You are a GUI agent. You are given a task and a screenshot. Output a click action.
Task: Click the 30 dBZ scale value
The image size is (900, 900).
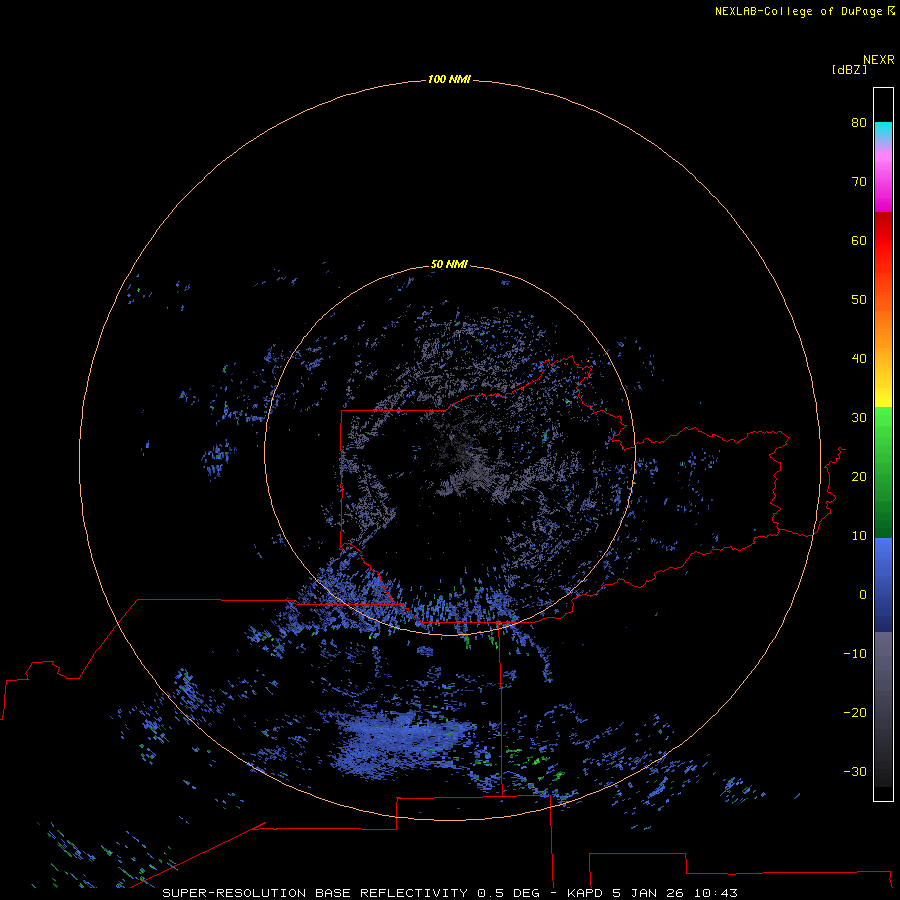pos(859,418)
